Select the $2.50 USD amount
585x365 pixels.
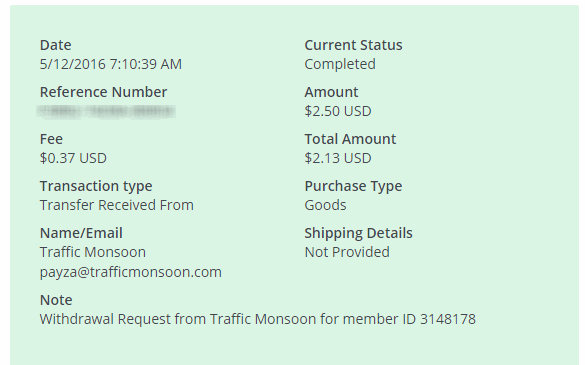coord(338,111)
